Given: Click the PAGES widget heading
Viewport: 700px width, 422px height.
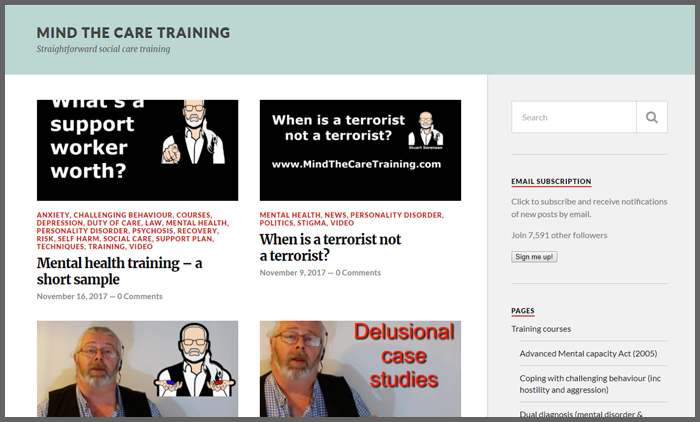Looking at the screenshot, I should point(522,311).
